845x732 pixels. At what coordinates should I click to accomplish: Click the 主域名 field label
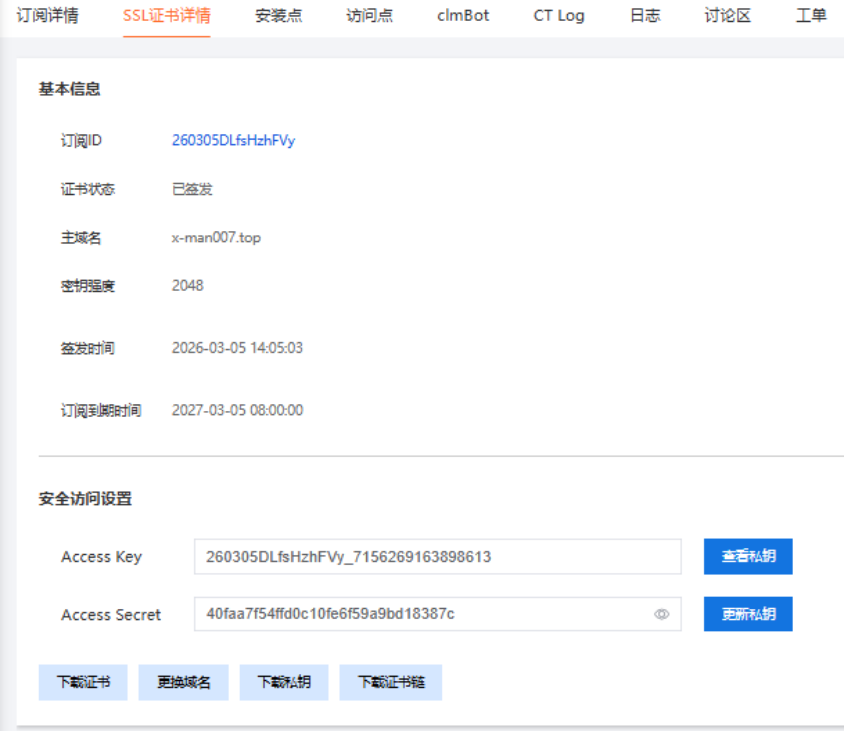(81, 238)
